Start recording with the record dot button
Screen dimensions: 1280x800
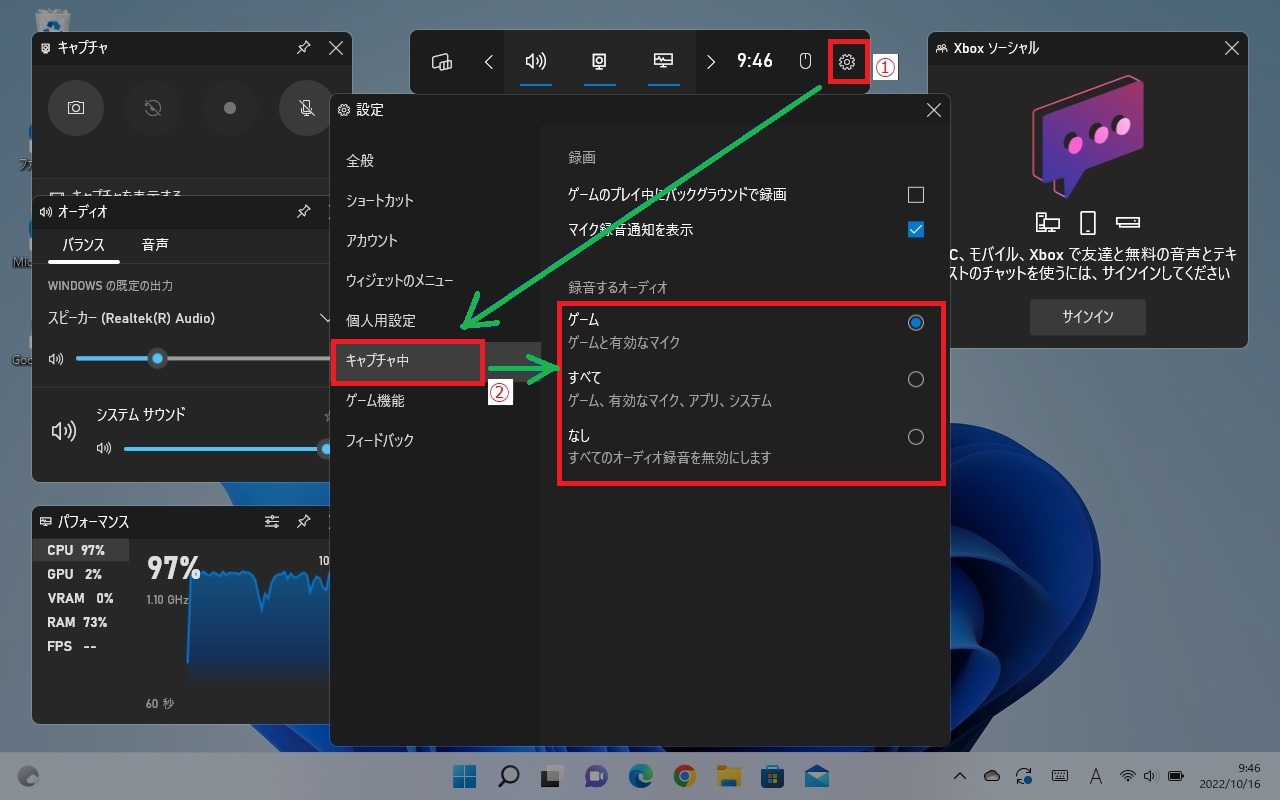click(230, 108)
